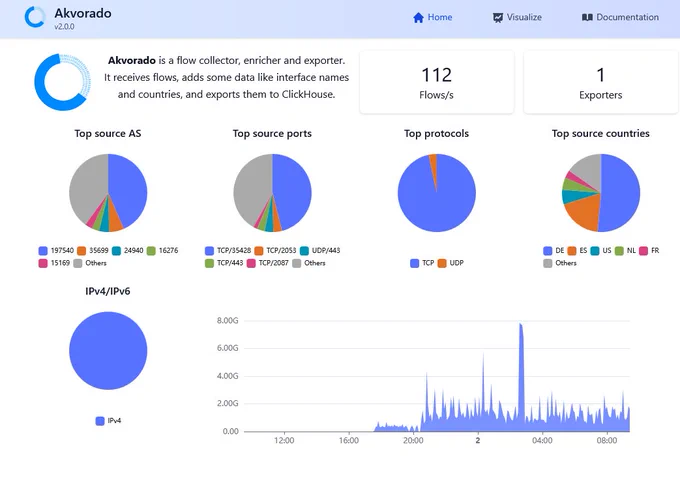Click the Top source AS pie chart
The image size is (680, 500).
point(108,193)
